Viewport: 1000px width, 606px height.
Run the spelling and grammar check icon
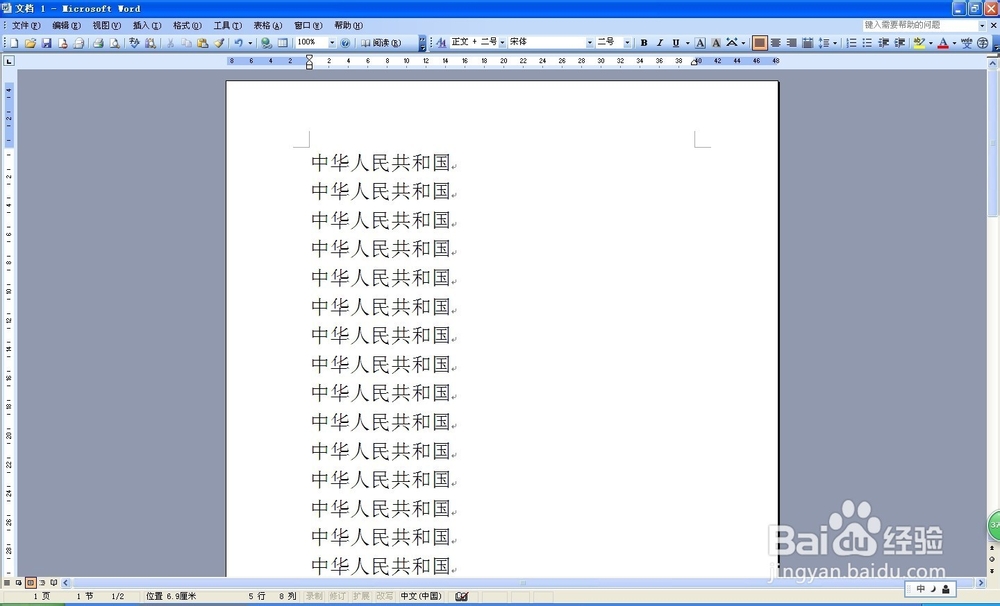[134, 43]
